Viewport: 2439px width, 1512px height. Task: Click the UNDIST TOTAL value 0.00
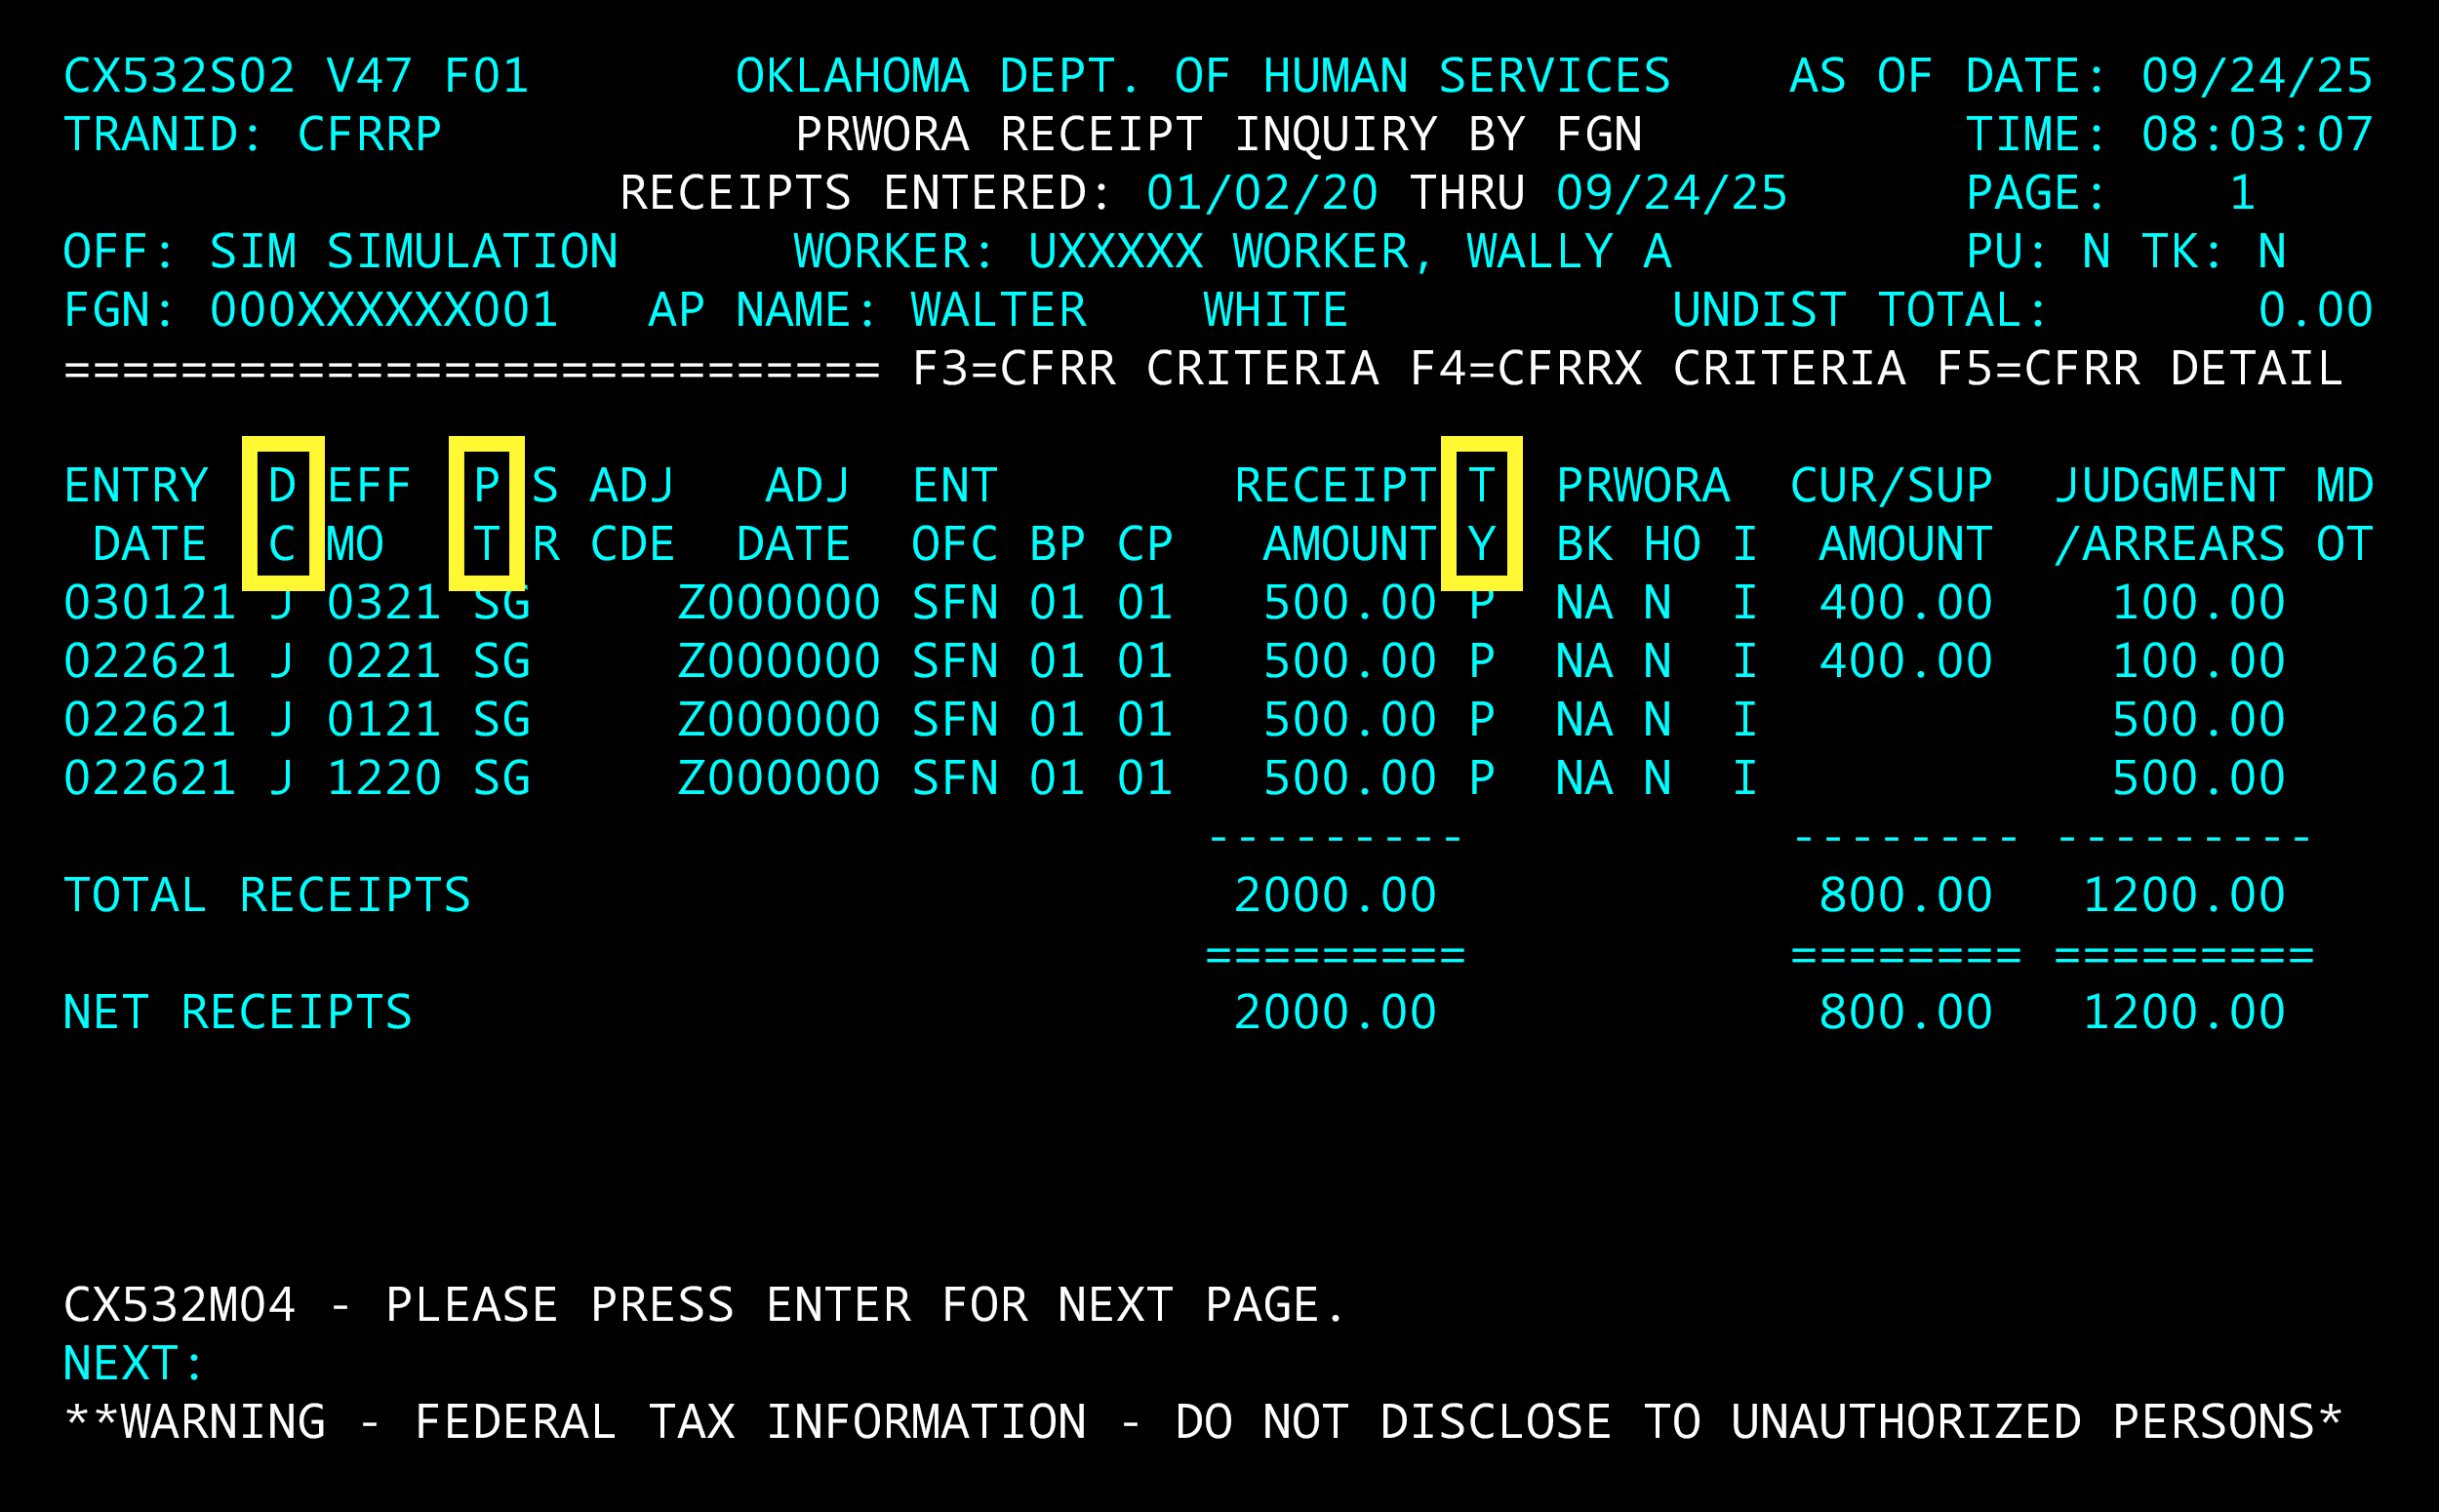point(2316,311)
